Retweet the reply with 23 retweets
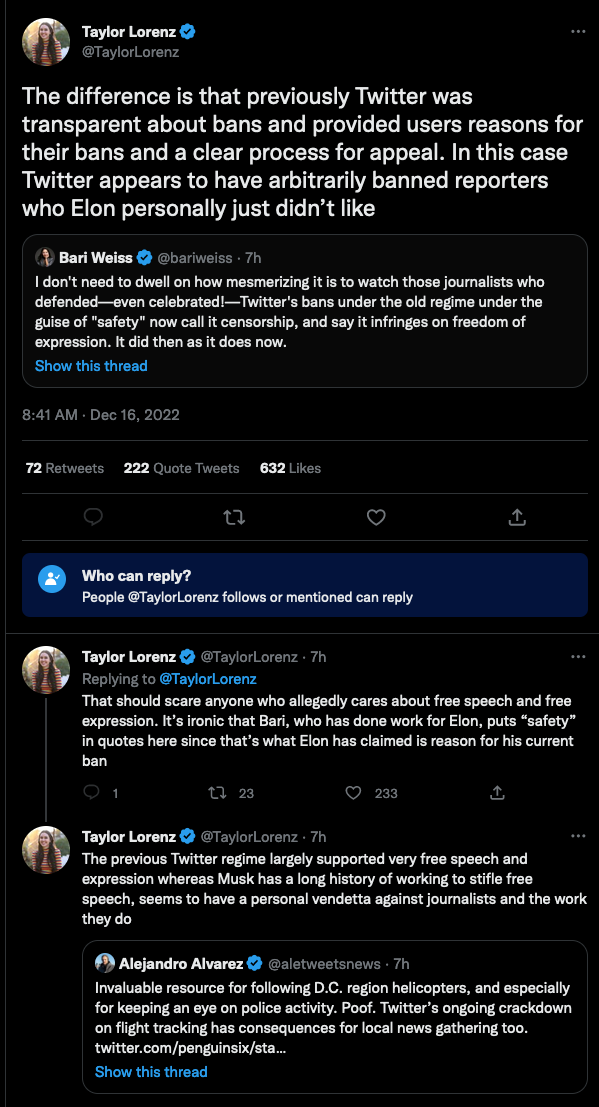This screenshot has height=1107, width=599. click(x=218, y=793)
